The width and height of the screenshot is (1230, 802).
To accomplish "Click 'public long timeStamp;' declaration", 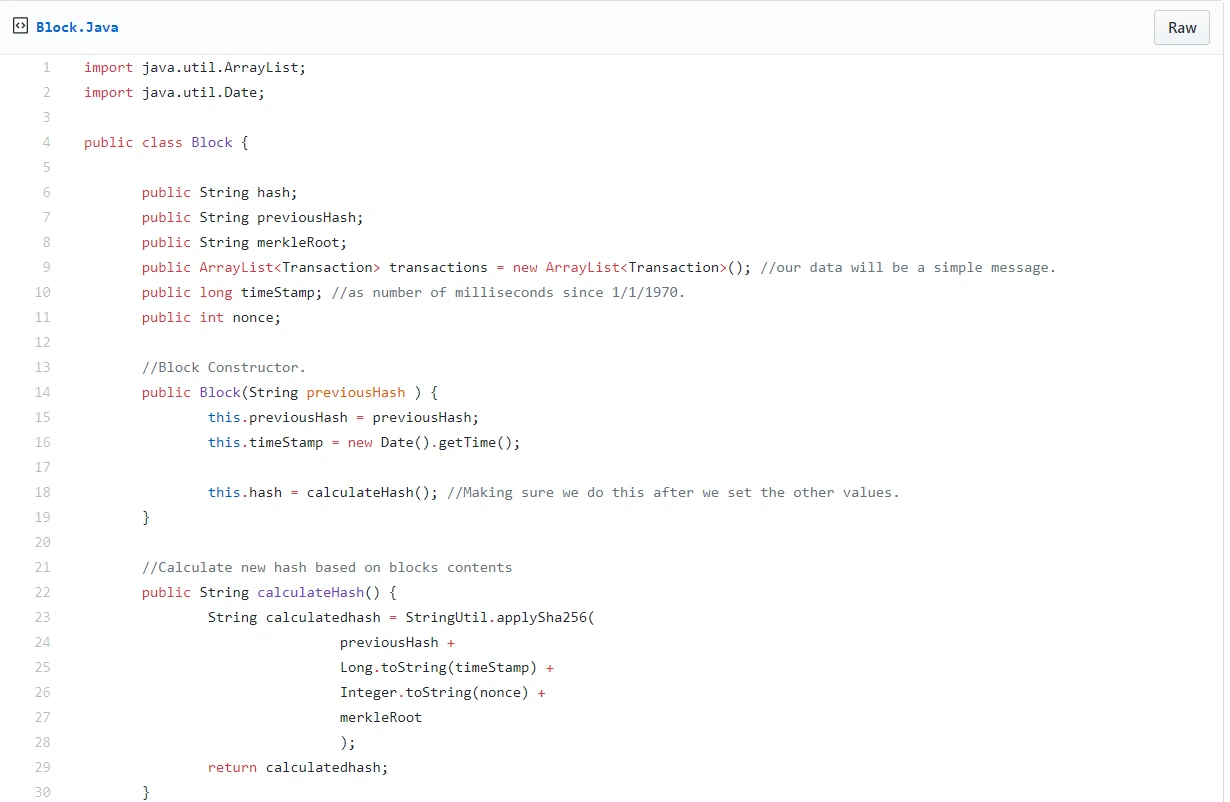I will point(232,293).
